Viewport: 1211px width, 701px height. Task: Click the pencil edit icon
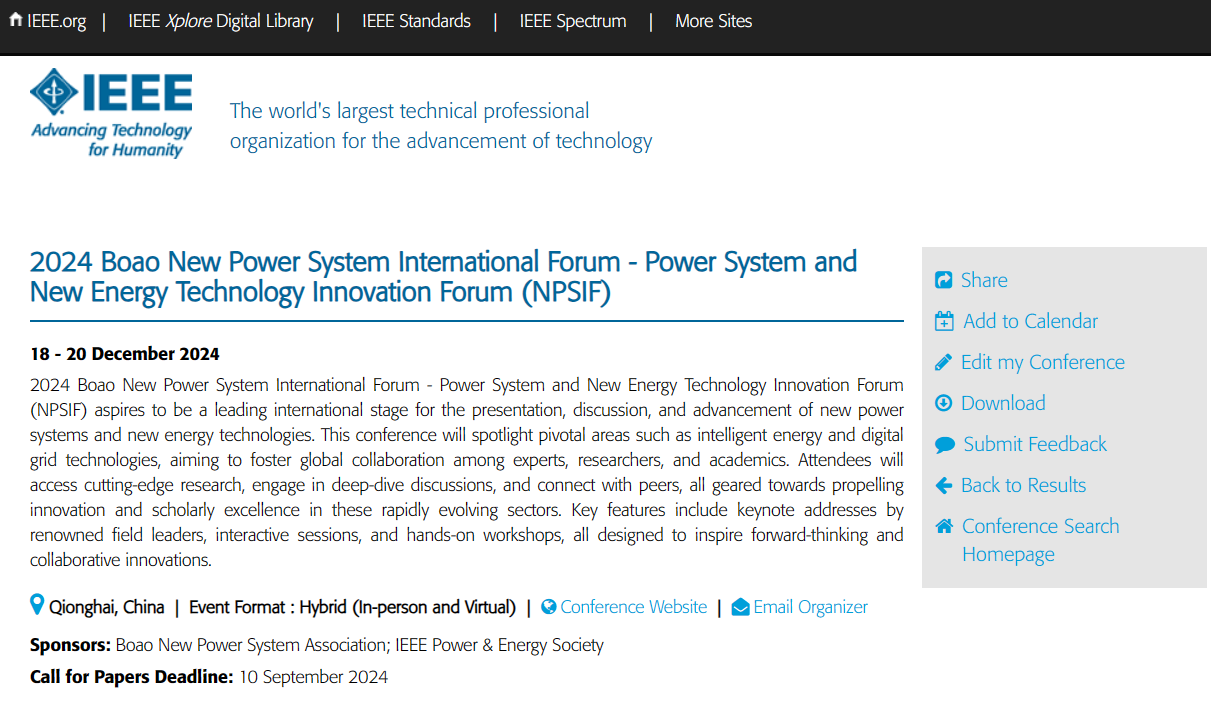[943, 362]
